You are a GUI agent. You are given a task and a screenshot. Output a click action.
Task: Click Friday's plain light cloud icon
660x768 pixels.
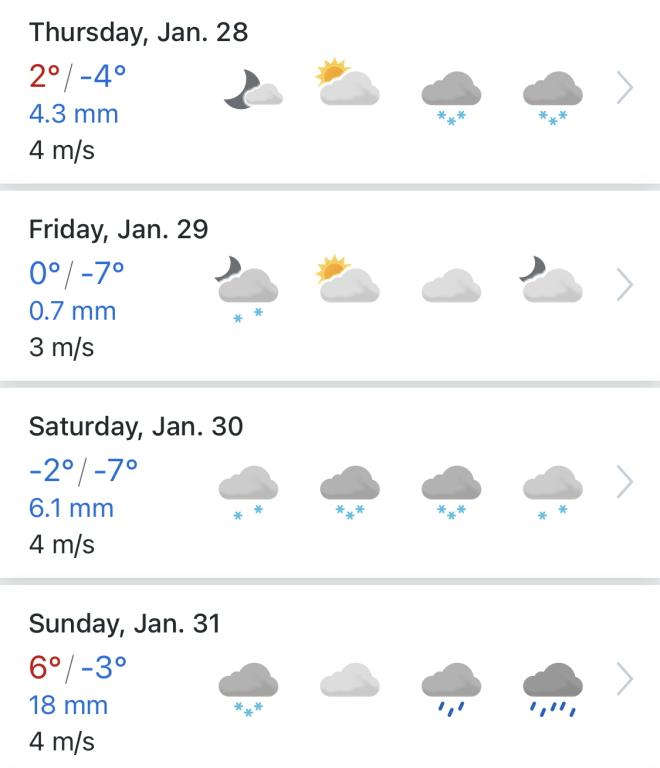pyautogui.click(x=450, y=285)
